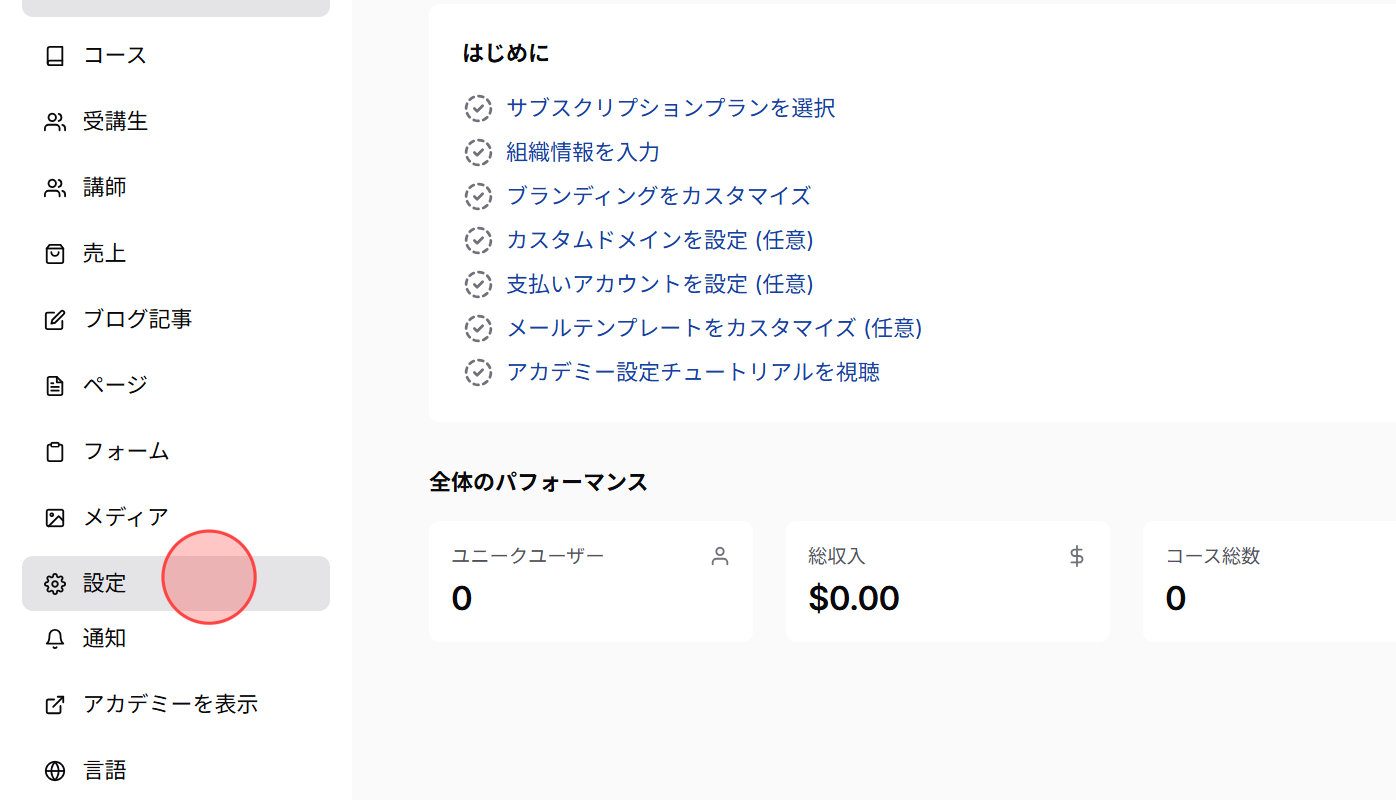Click the 受講生 students icon
The width and height of the screenshot is (1396, 800).
[55, 121]
